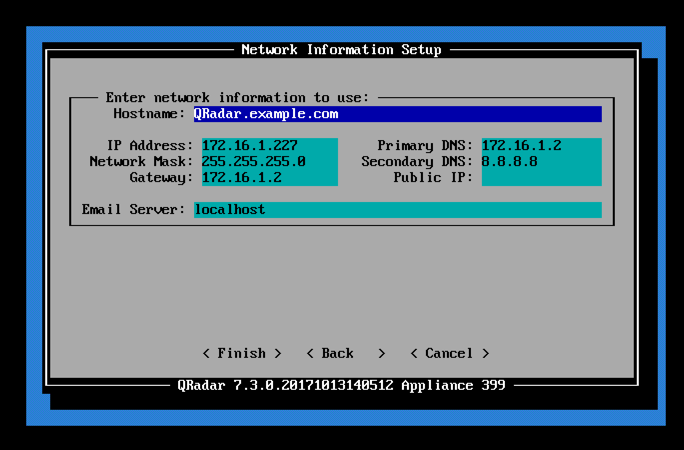The height and width of the screenshot is (450, 684).
Task: Select the Hostname field with QRadar.example.com
Action: click(398, 114)
